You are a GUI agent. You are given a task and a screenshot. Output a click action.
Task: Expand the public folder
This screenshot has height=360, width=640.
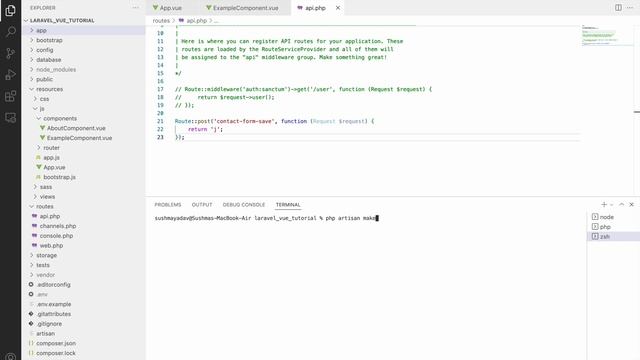point(83,79)
